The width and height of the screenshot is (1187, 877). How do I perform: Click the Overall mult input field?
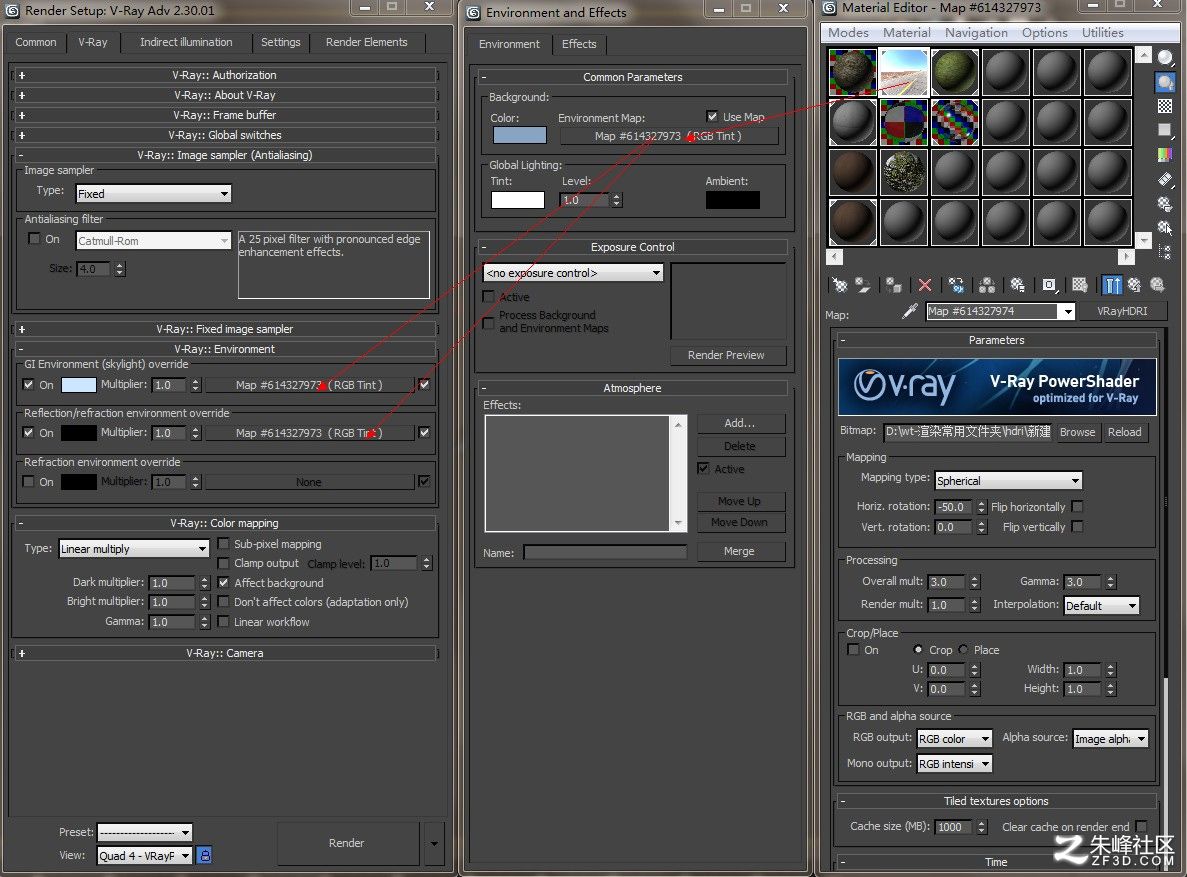[x=947, y=582]
